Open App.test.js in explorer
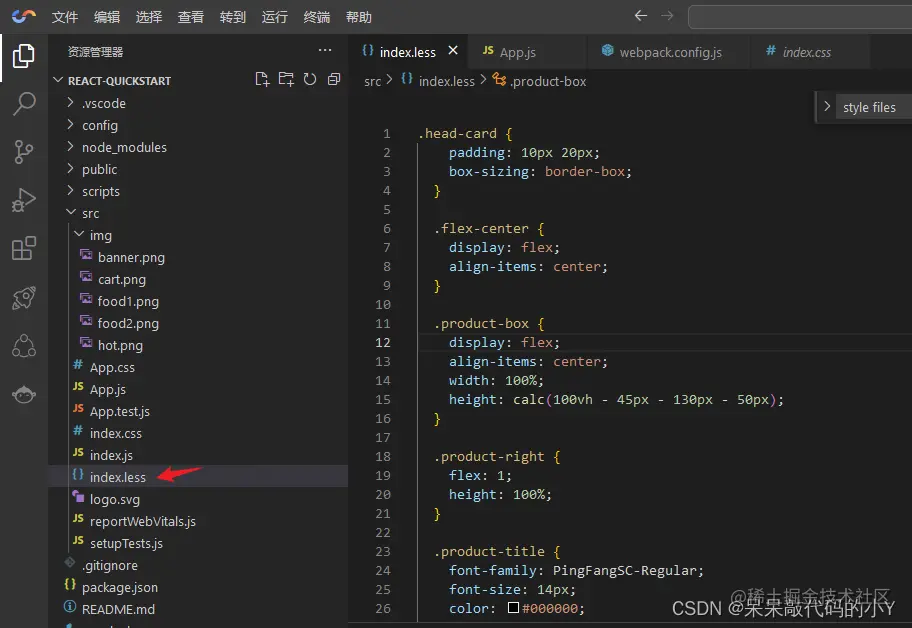 tap(119, 412)
